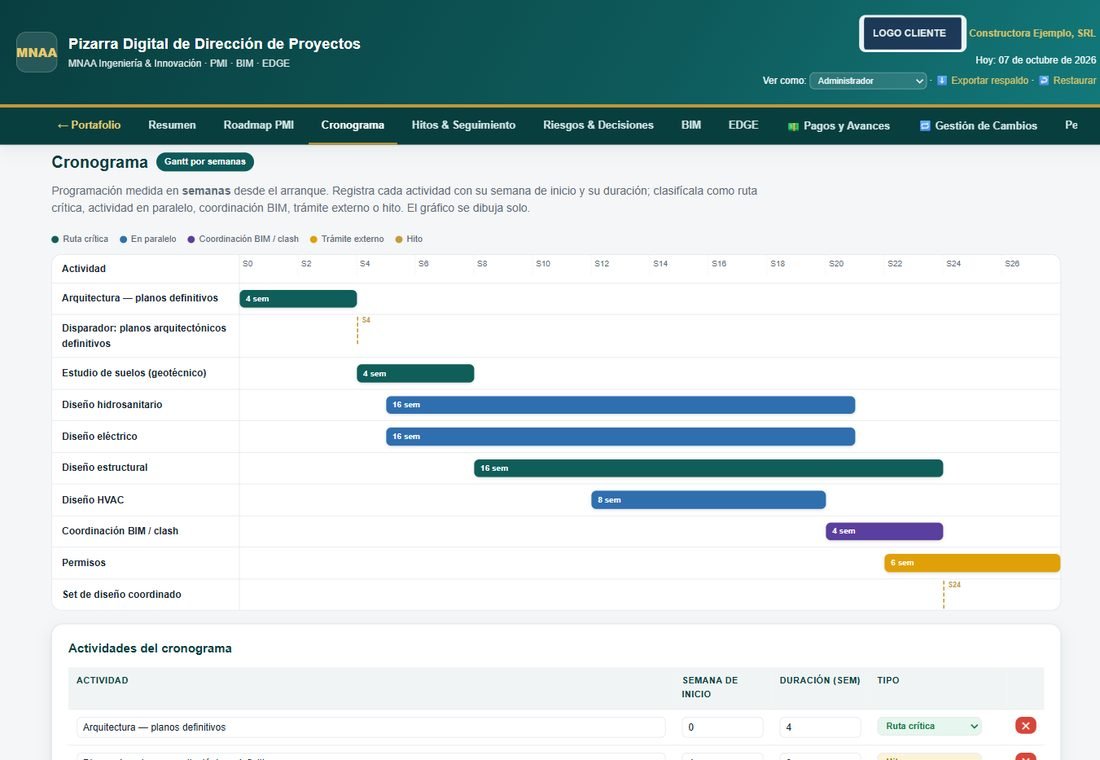Switch to the Roadmap PMI tab

point(258,125)
